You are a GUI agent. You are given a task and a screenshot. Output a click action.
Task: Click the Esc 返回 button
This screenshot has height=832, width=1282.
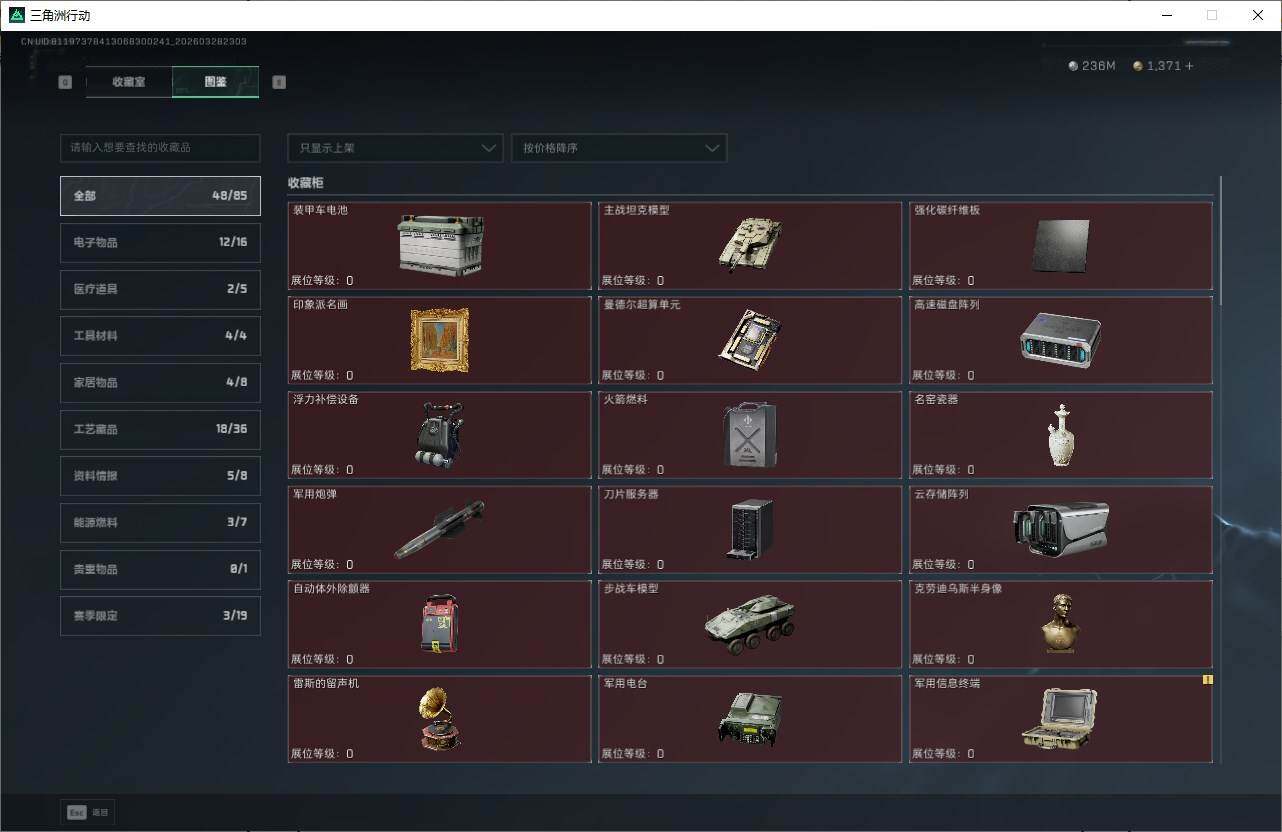pyautogui.click(x=88, y=812)
